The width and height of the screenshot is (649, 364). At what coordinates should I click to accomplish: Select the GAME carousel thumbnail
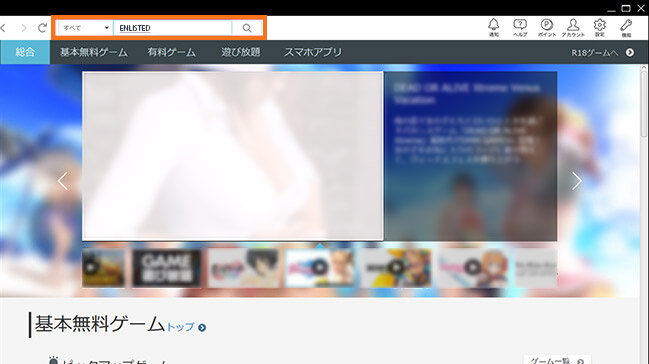point(167,268)
